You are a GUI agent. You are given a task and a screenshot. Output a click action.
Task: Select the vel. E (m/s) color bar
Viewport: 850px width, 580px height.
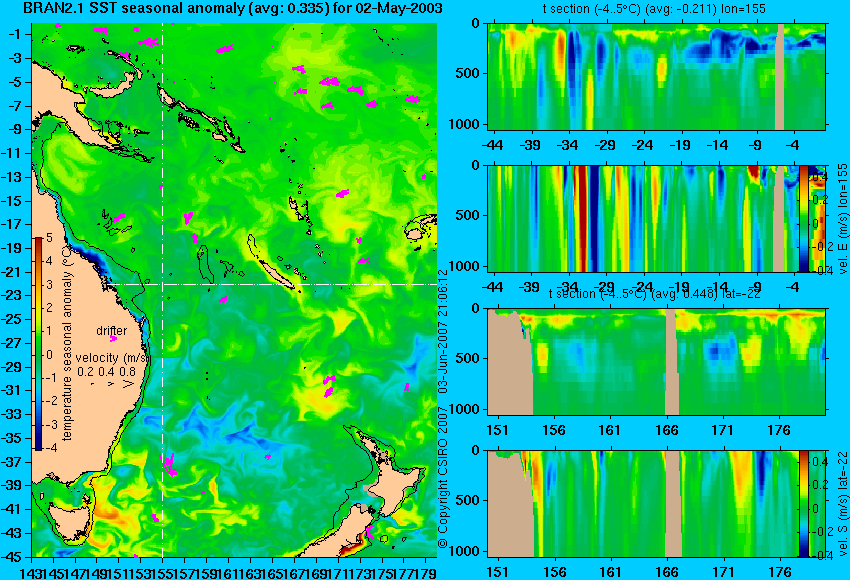[804, 218]
